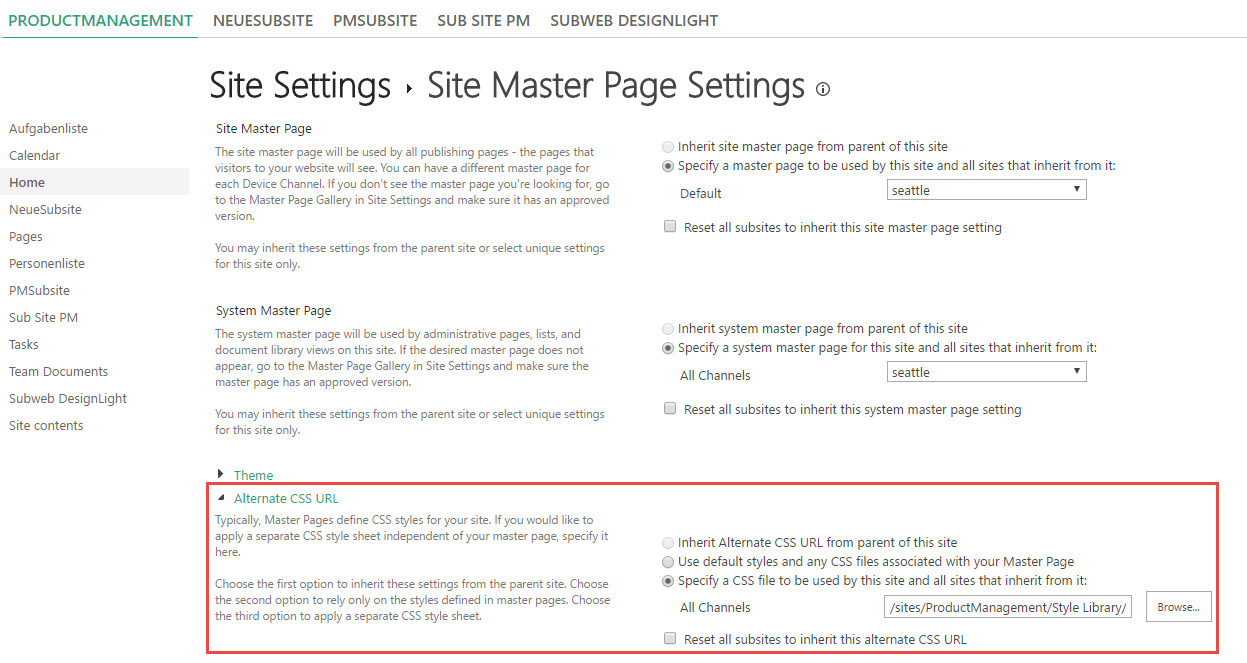This screenshot has width=1247, height=663.
Task: Click the Site Master Page section heading
Action: point(264,129)
